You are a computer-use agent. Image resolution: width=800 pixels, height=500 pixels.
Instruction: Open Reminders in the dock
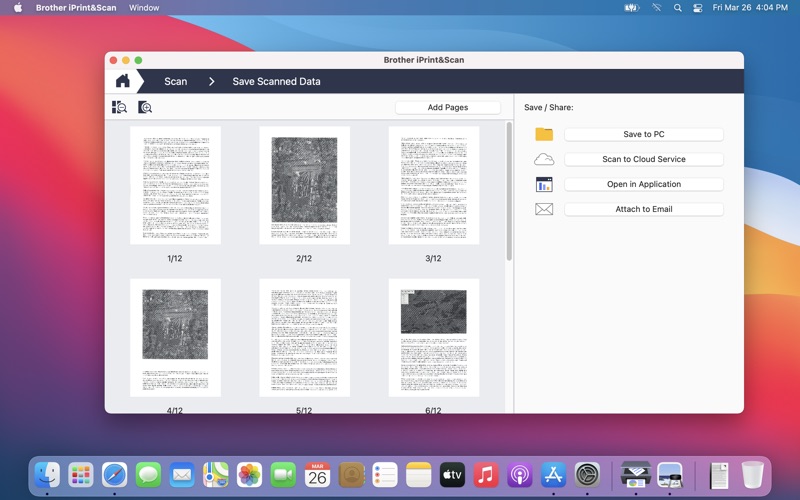click(385, 475)
